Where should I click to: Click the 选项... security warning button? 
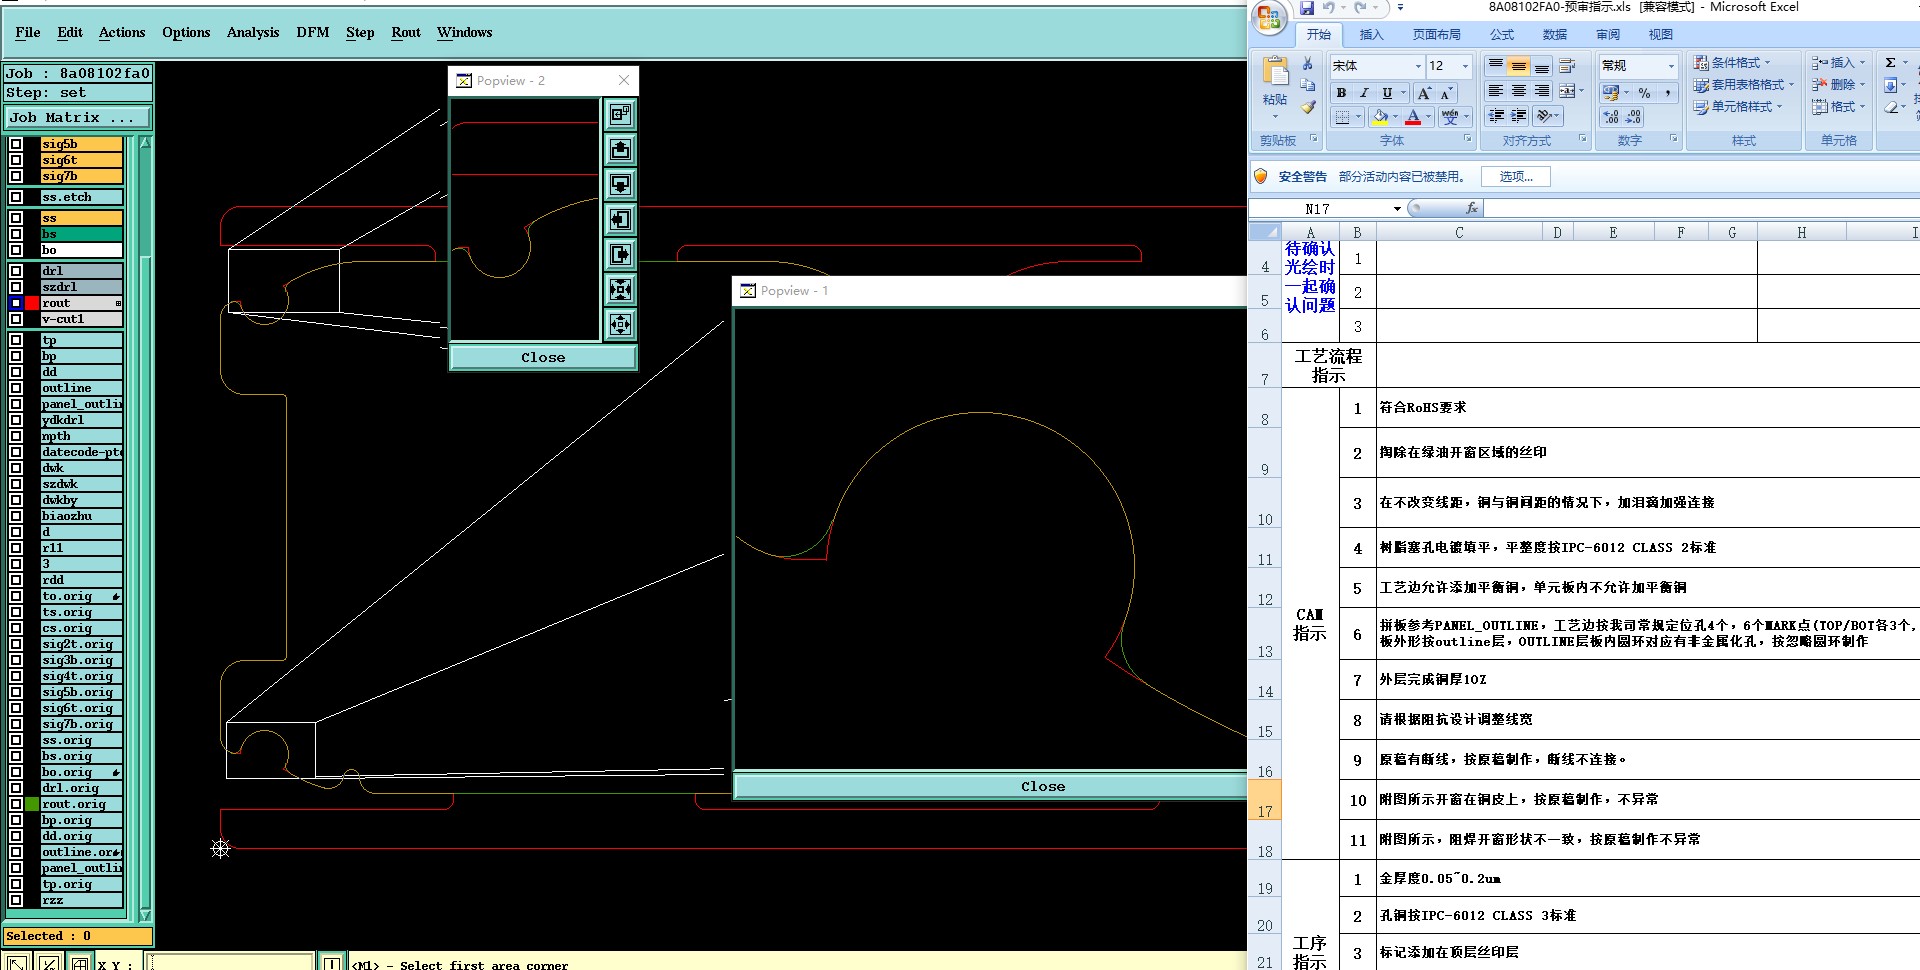(1515, 177)
